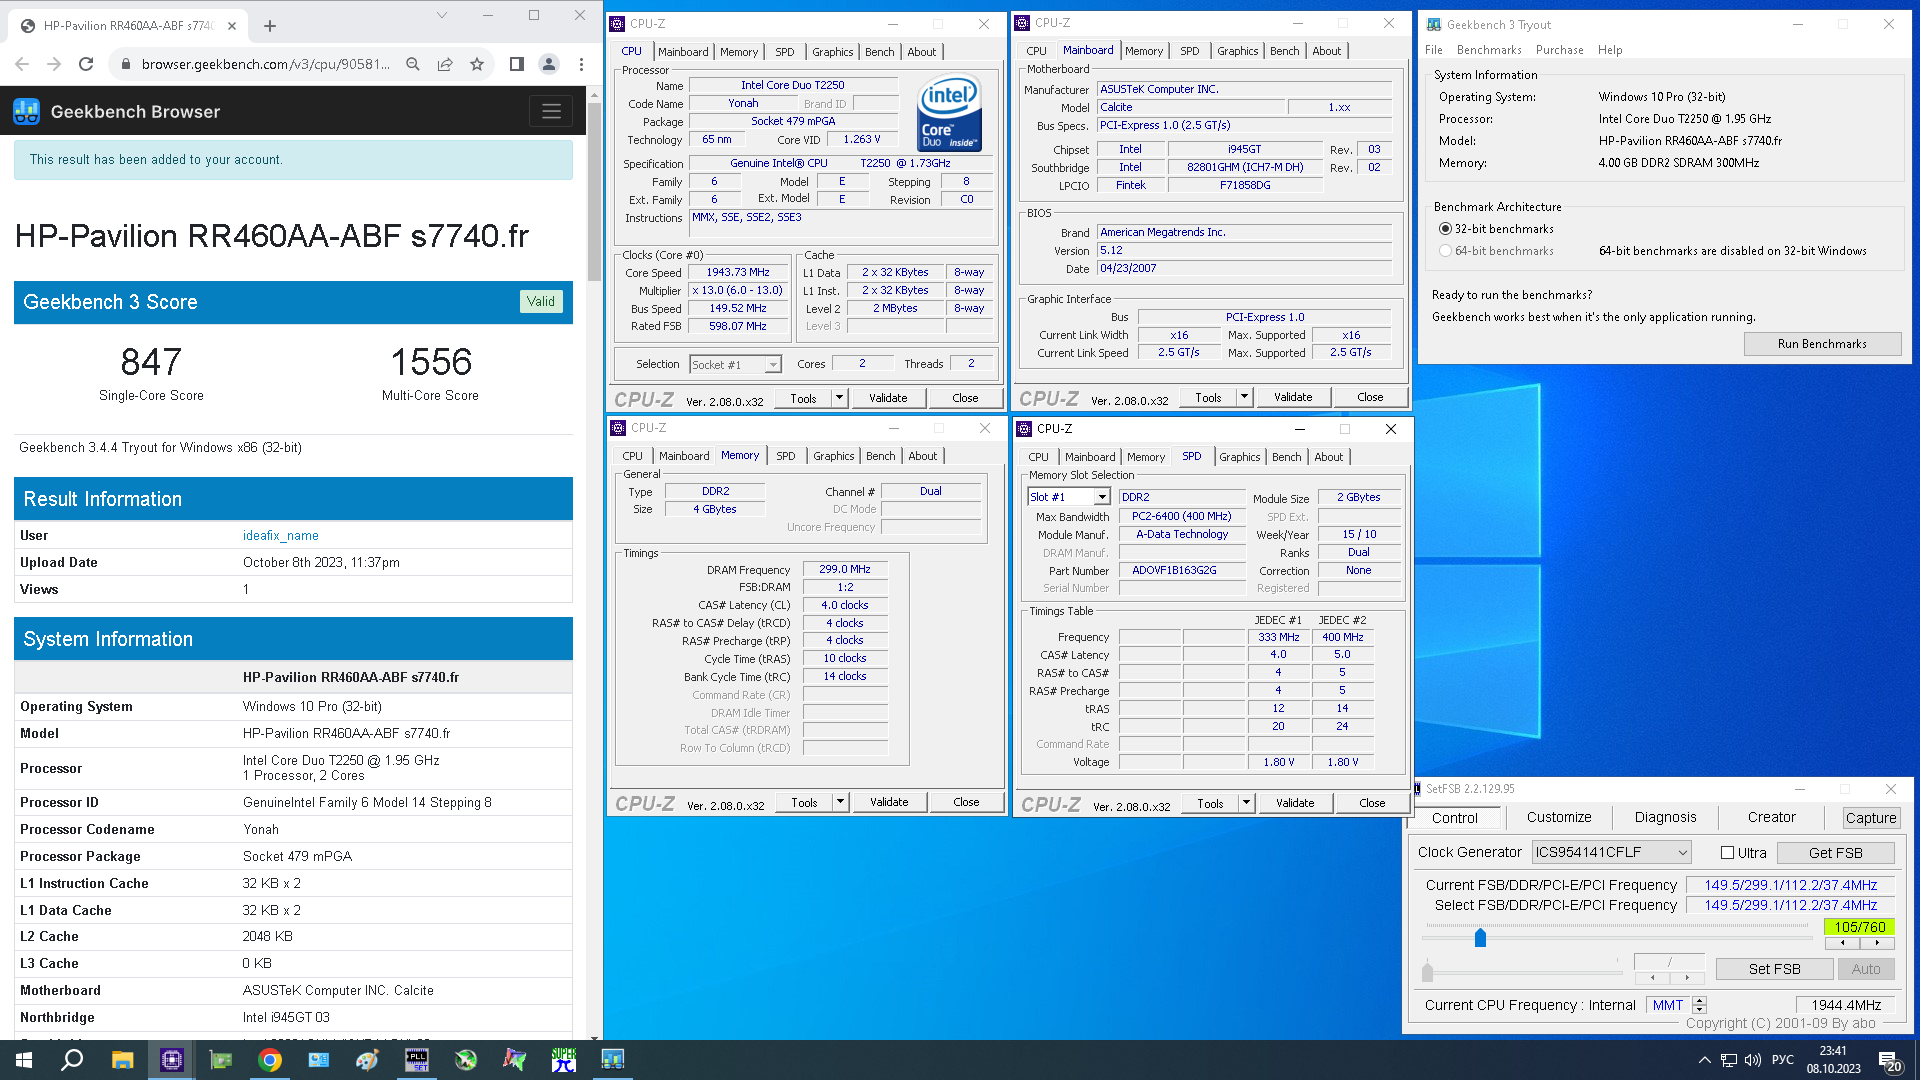This screenshot has height=1080, width=1920.
Task: Open the Windows Start menu
Action: 24,1060
